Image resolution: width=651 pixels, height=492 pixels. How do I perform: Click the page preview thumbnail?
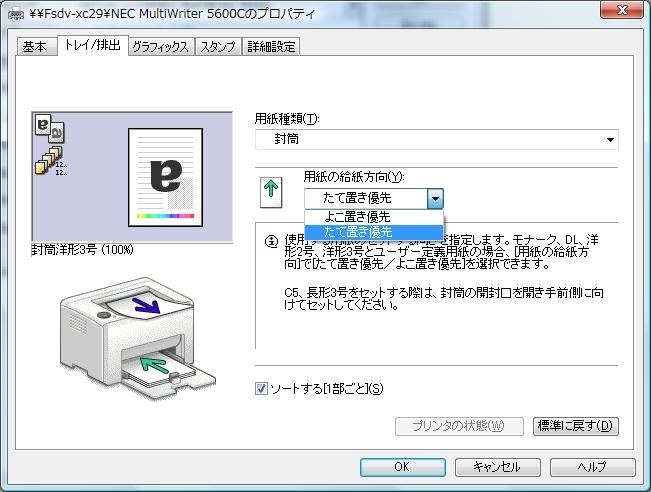point(165,177)
